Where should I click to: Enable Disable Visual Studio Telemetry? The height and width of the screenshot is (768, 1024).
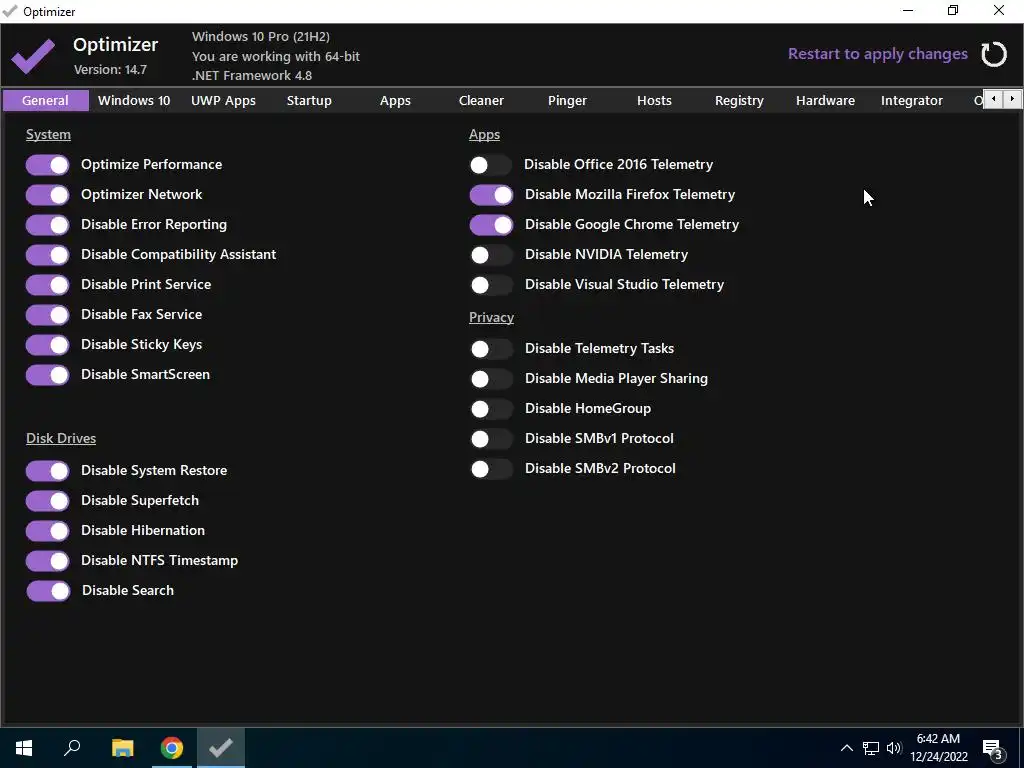491,285
